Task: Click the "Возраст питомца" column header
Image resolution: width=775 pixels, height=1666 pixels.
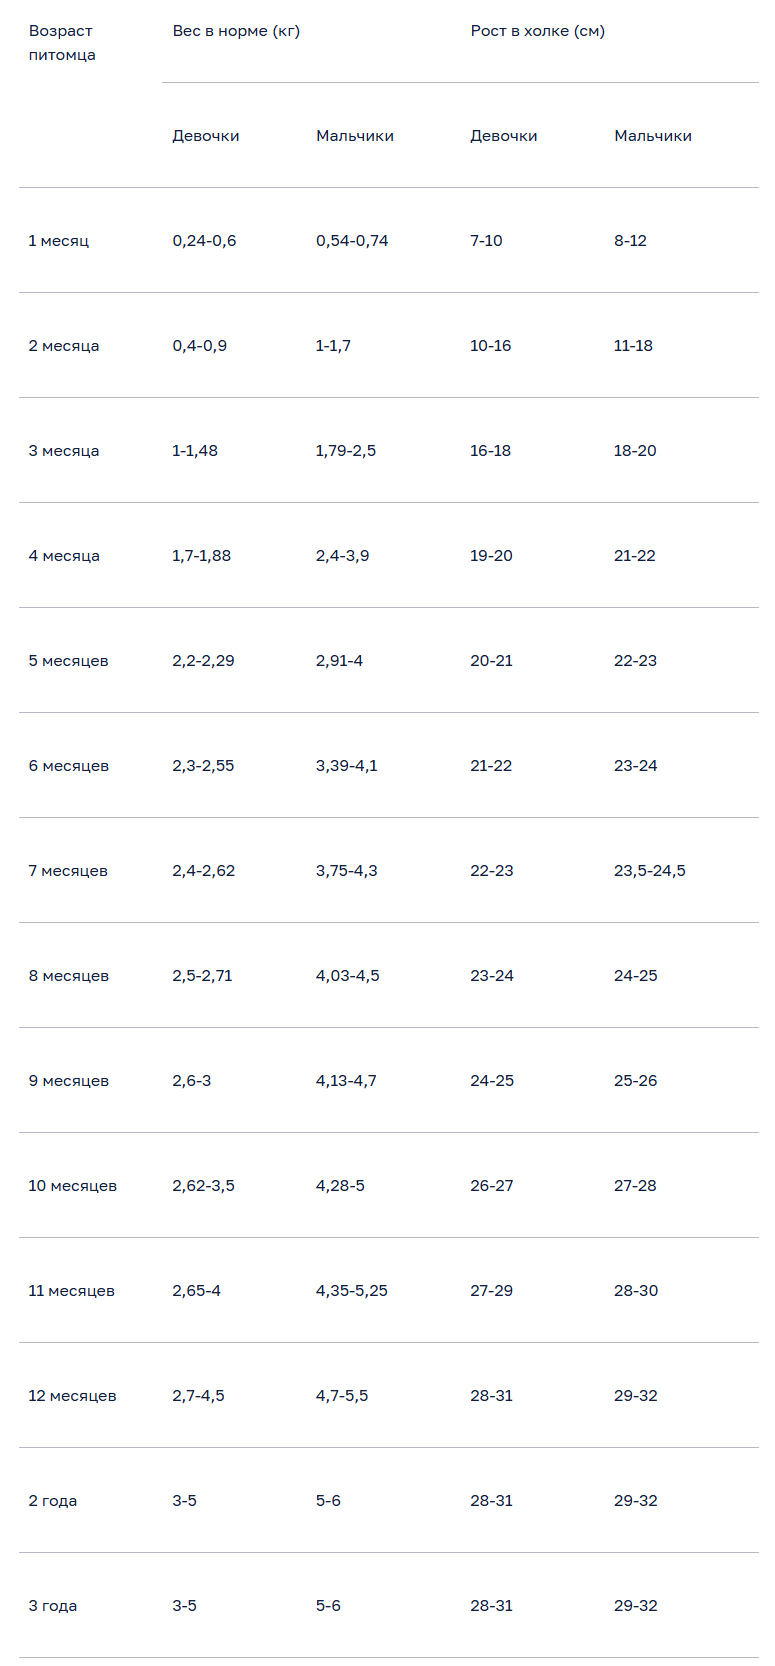Action: [62, 43]
